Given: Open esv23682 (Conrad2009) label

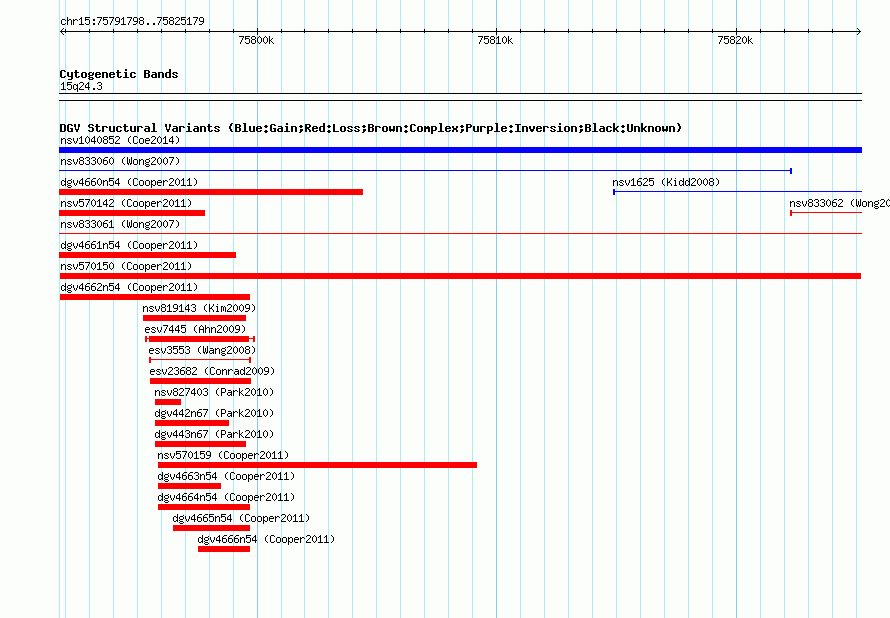Looking at the screenshot, I should pyautogui.click(x=212, y=371).
